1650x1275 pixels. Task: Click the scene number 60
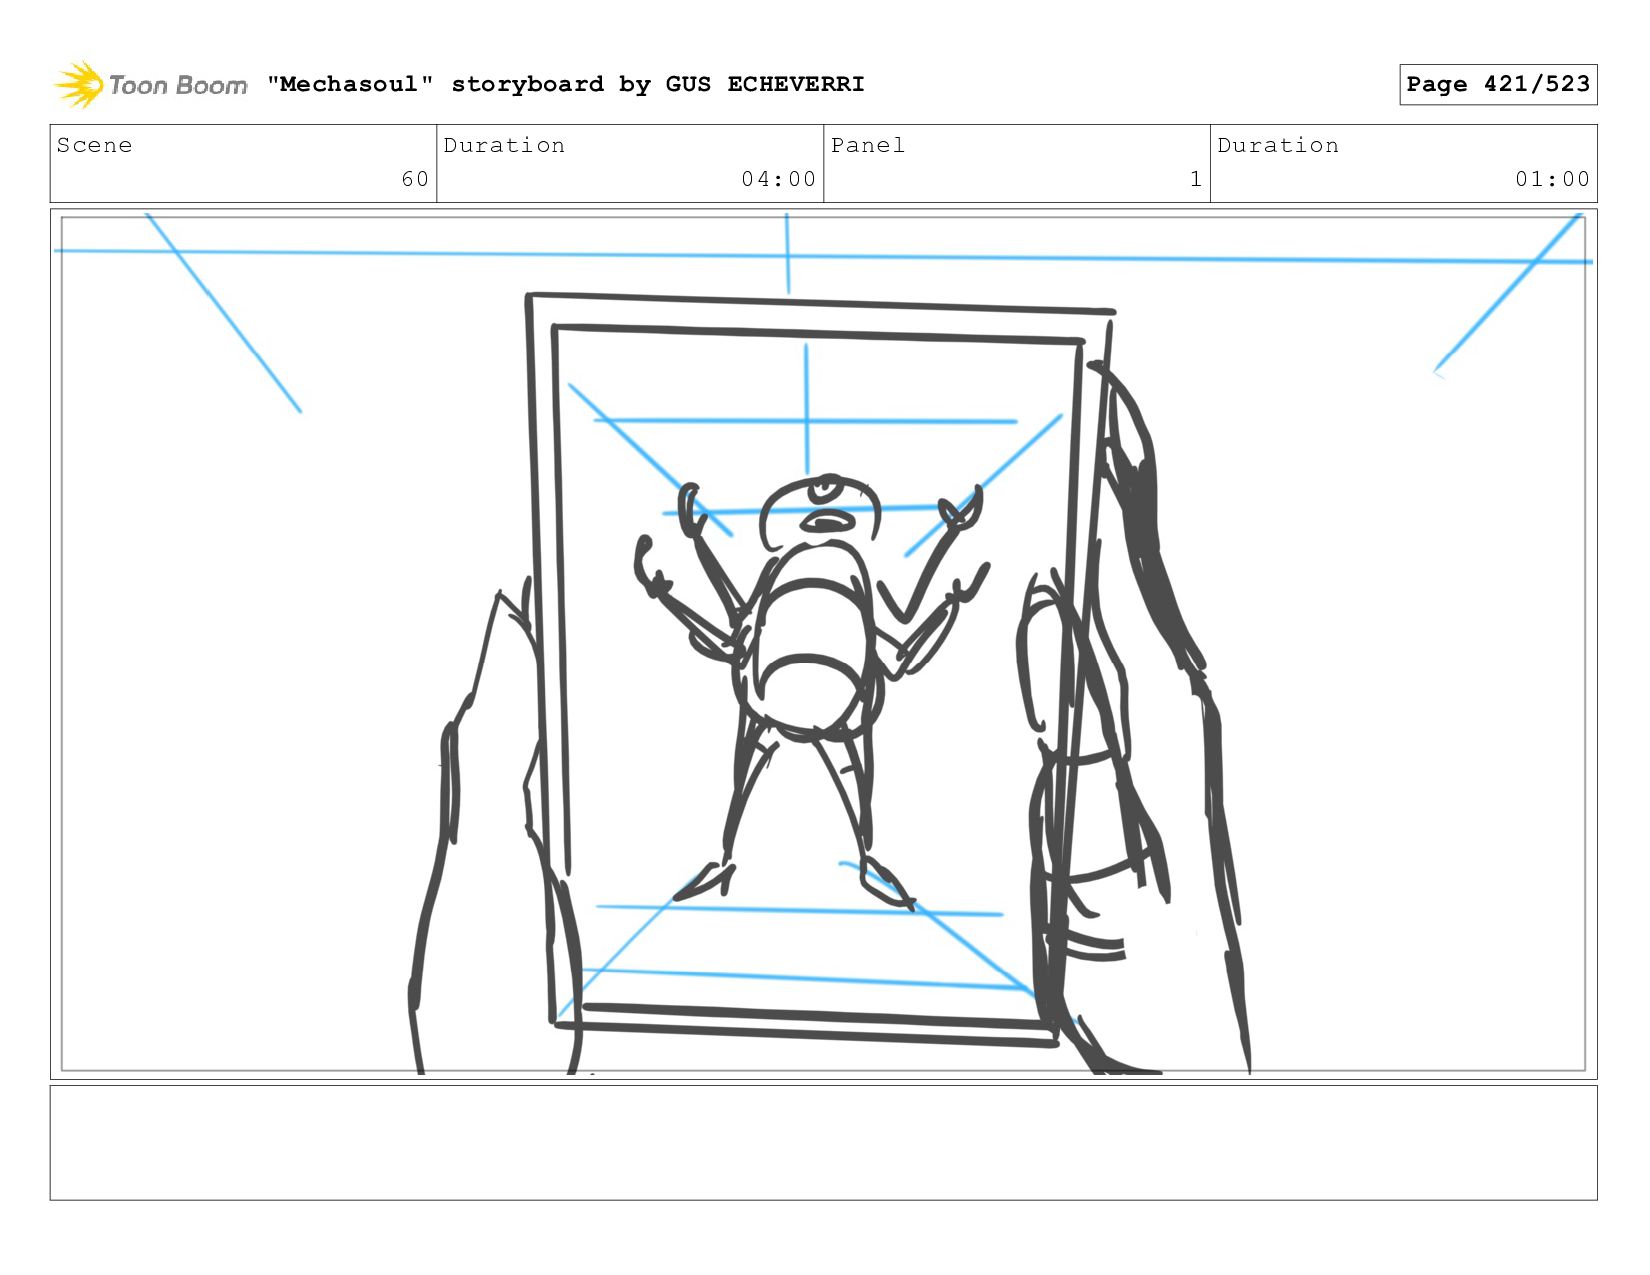[x=415, y=179]
